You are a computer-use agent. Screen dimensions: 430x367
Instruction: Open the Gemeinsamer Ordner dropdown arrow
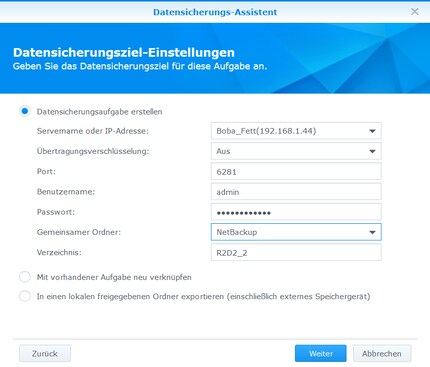372,232
